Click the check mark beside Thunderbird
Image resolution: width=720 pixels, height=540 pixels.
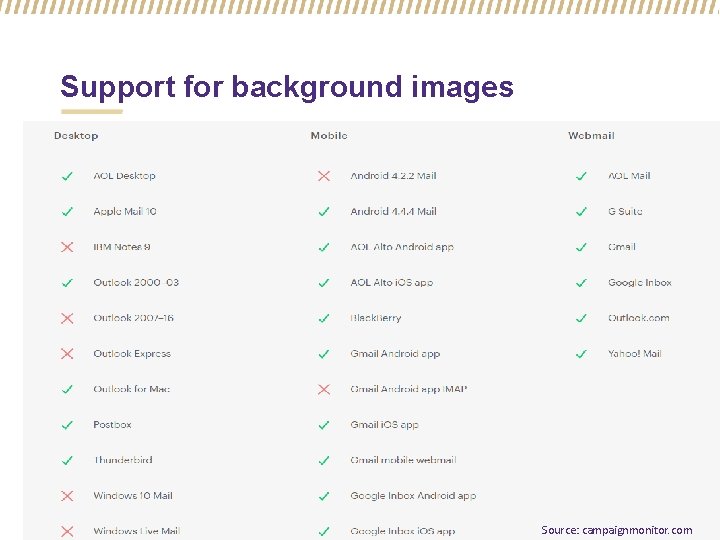67,460
